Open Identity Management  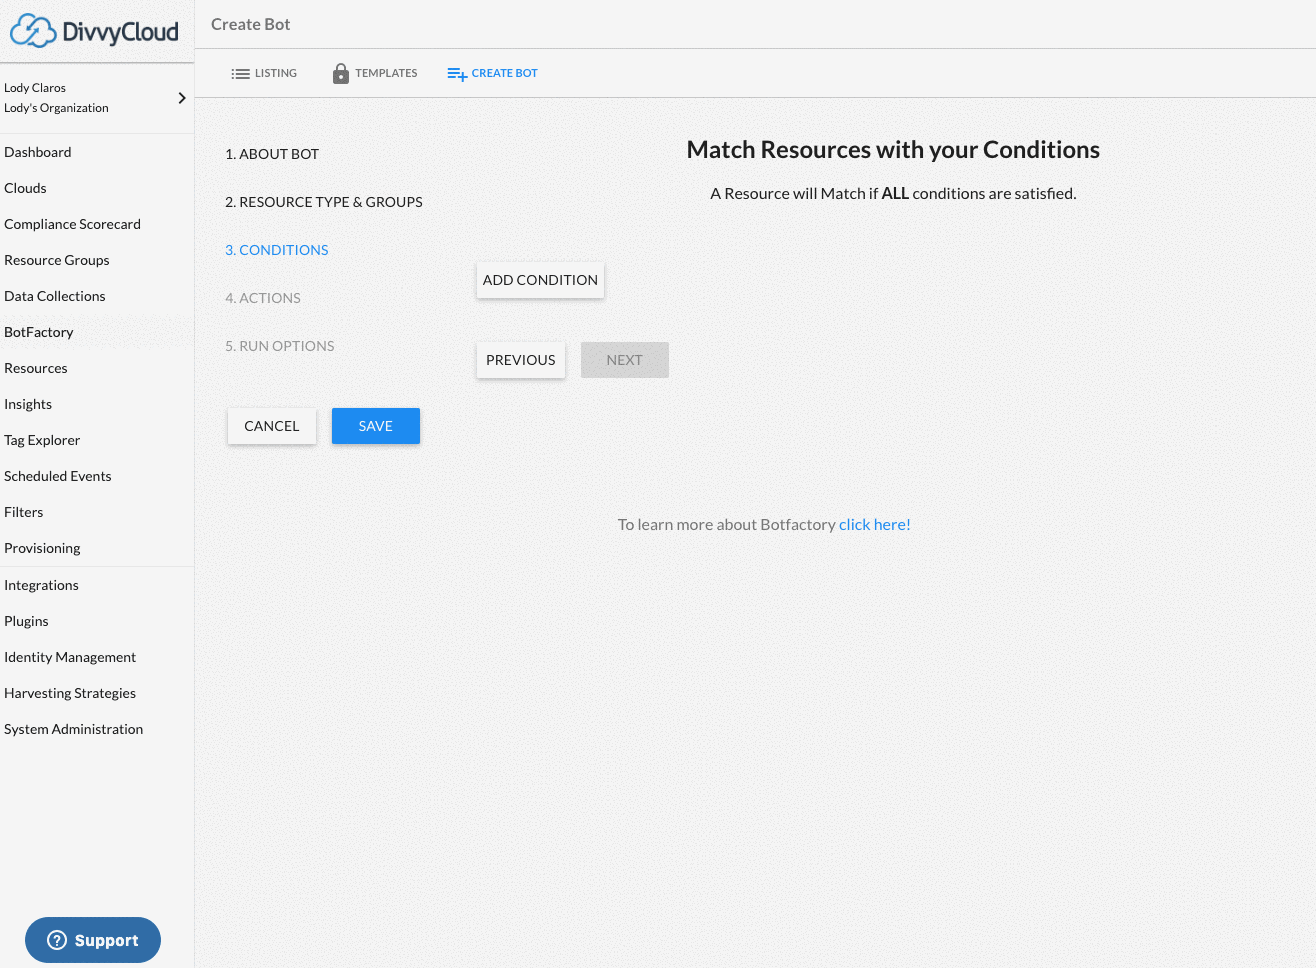[x=70, y=657]
